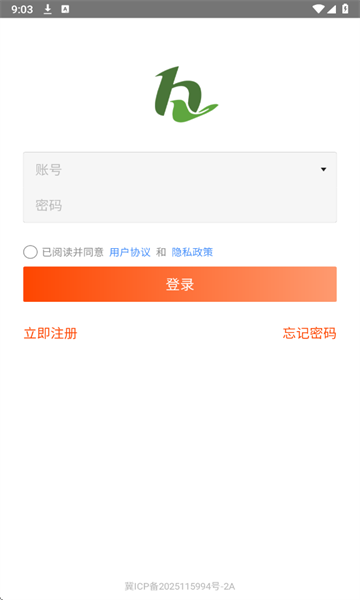The width and height of the screenshot is (360, 600).
Task: Focus the 密码 password input field
Action: [x=180, y=205]
